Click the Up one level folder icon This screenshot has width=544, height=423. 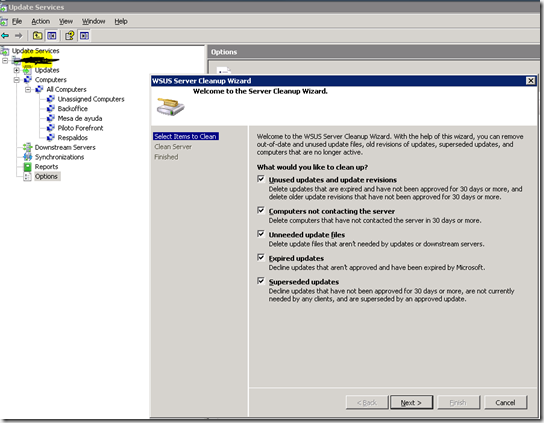37,35
